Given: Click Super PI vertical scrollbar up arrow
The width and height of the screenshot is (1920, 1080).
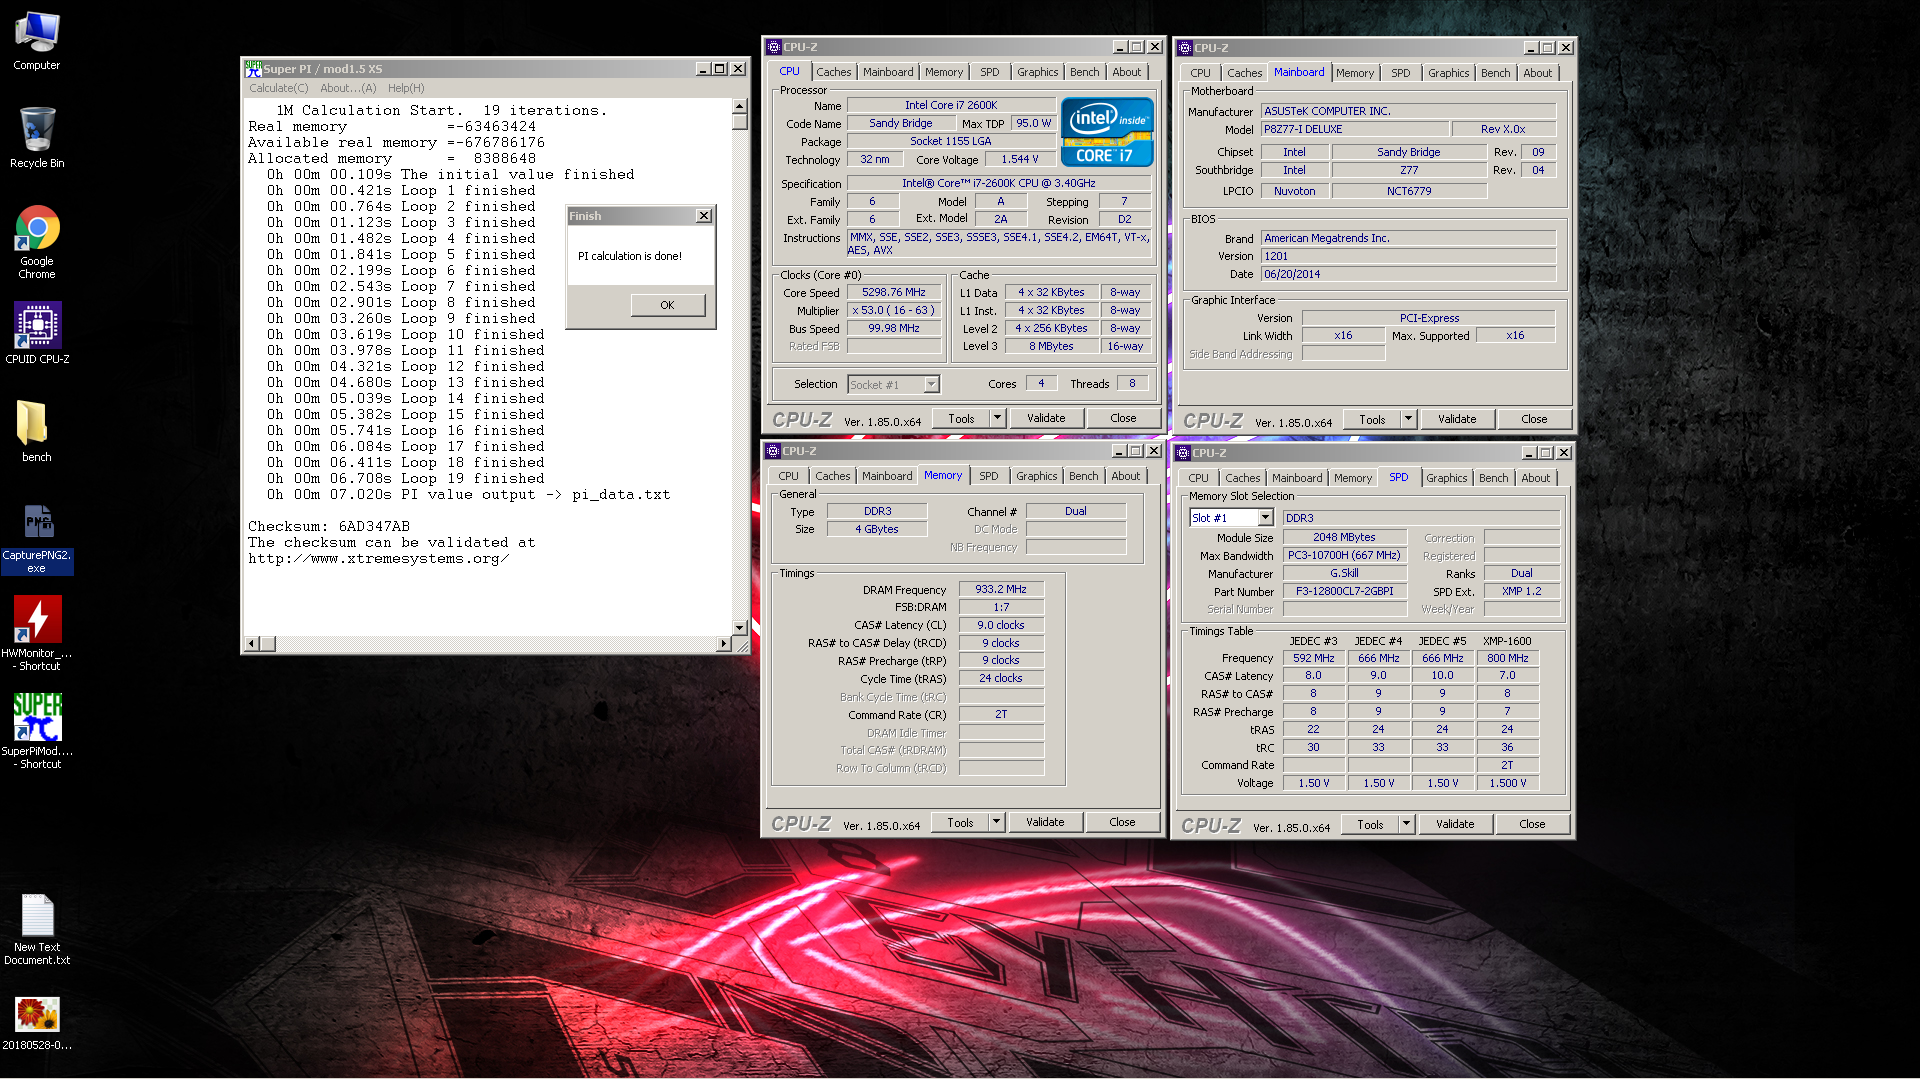Looking at the screenshot, I should click(x=739, y=106).
